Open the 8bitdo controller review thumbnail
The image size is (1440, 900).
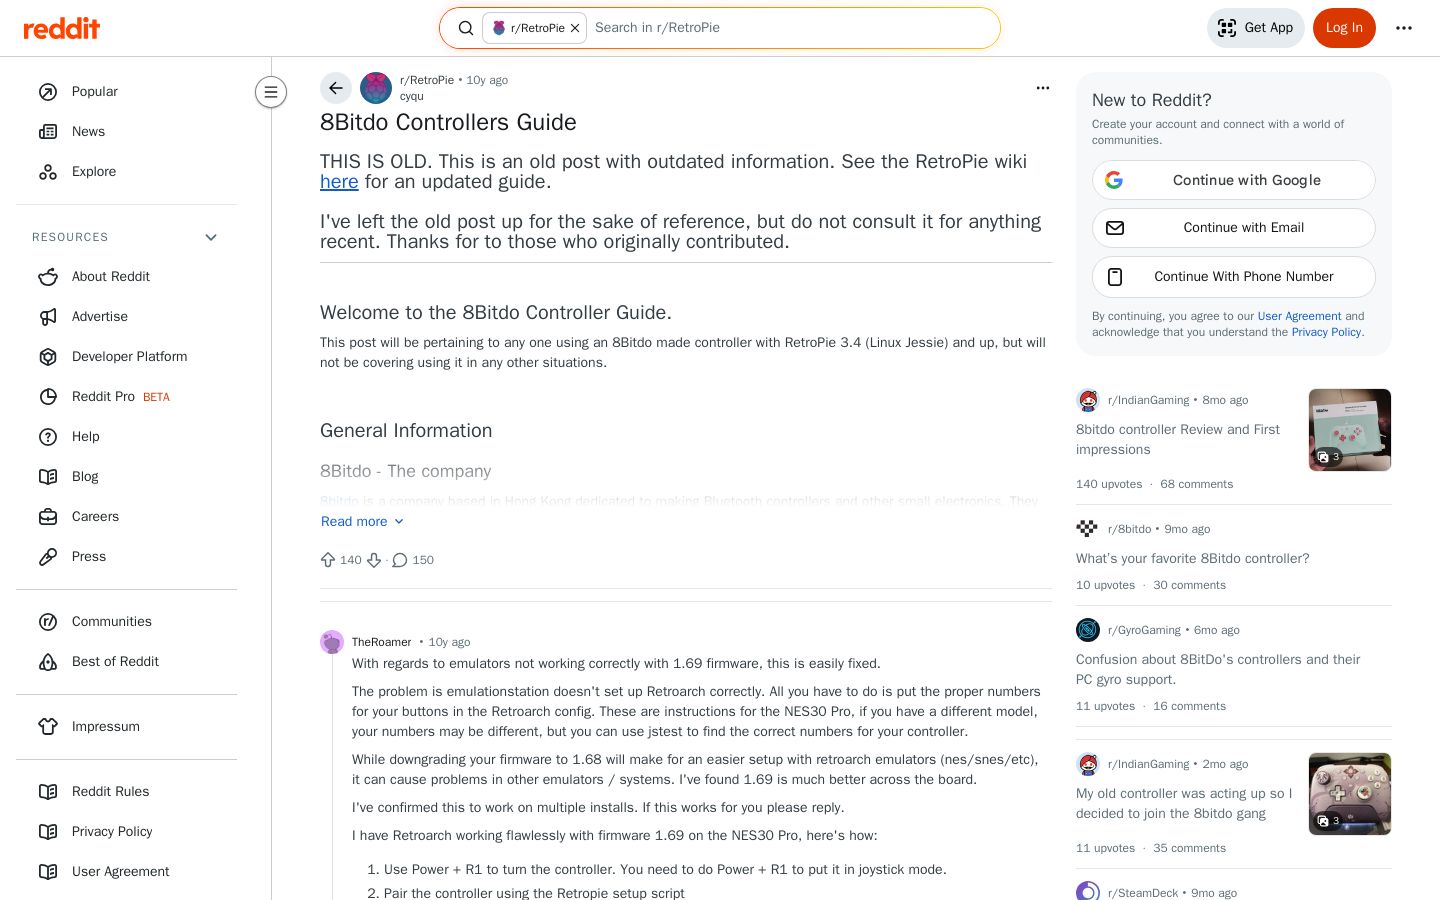[1350, 430]
